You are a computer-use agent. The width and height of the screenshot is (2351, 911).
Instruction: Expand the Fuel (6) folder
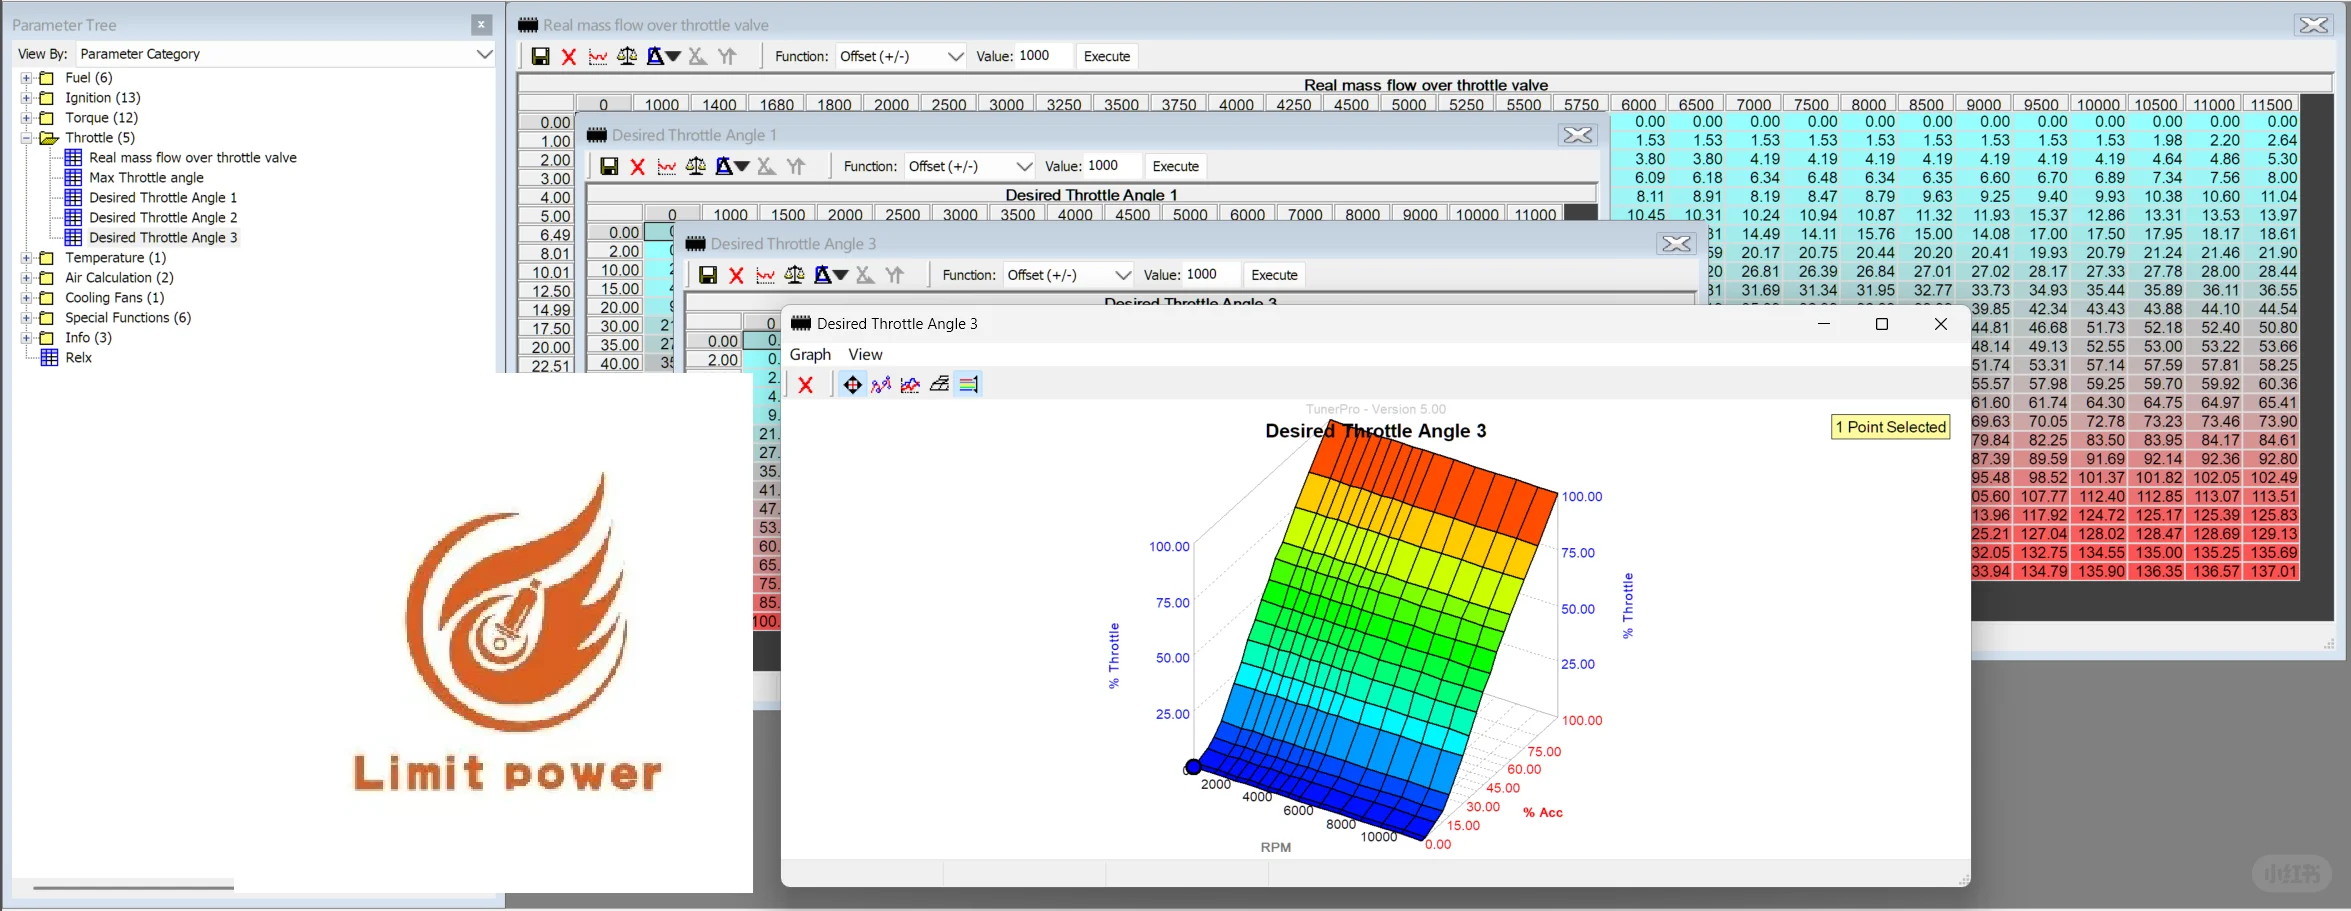[27, 78]
